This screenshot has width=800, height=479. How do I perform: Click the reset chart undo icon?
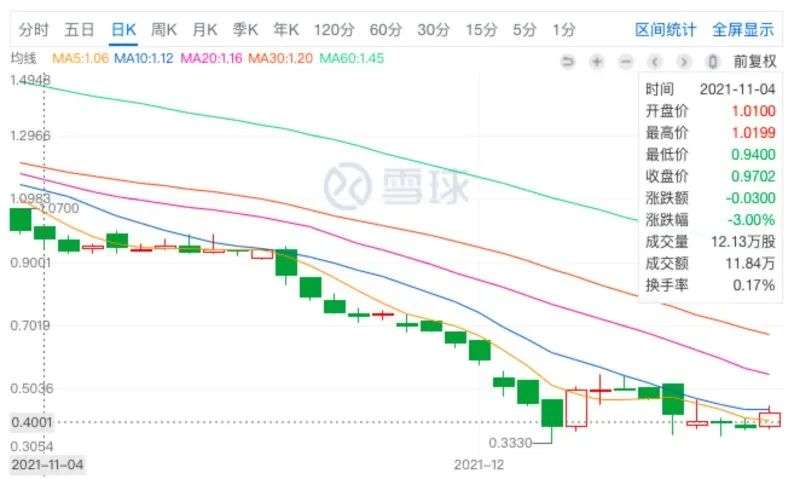(567, 62)
